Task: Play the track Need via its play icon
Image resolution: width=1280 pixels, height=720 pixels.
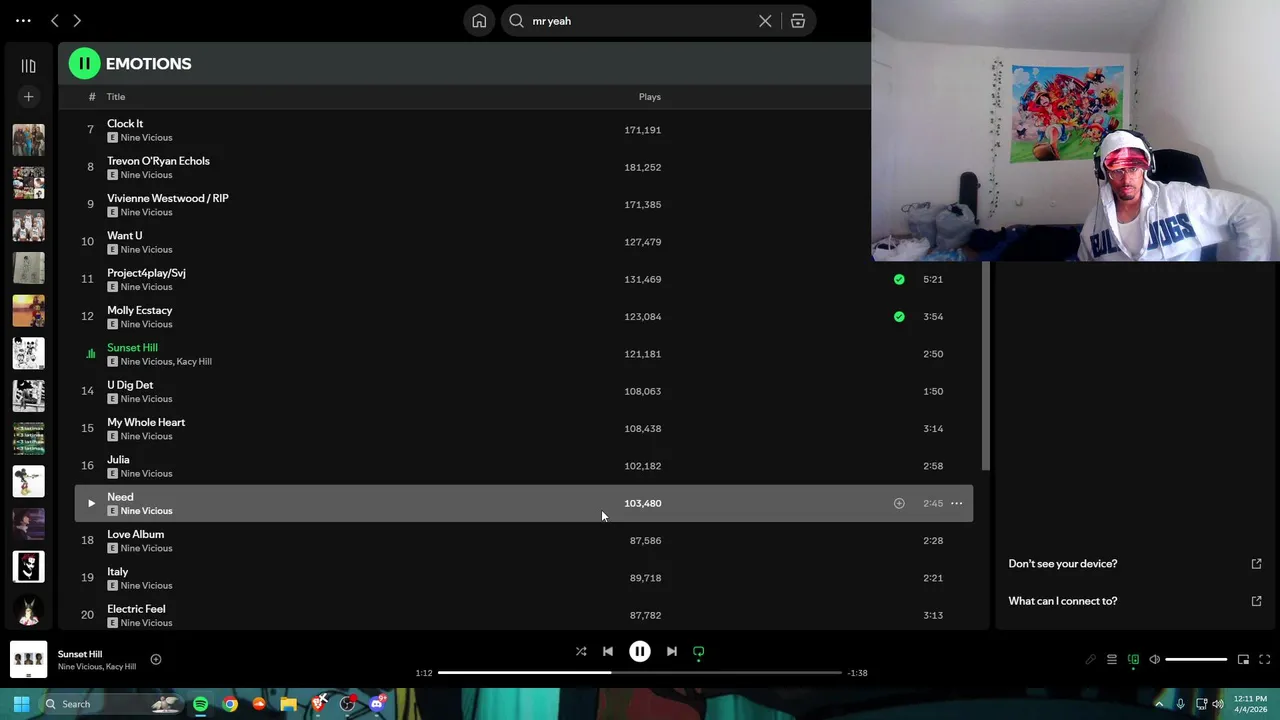Action: click(x=91, y=503)
